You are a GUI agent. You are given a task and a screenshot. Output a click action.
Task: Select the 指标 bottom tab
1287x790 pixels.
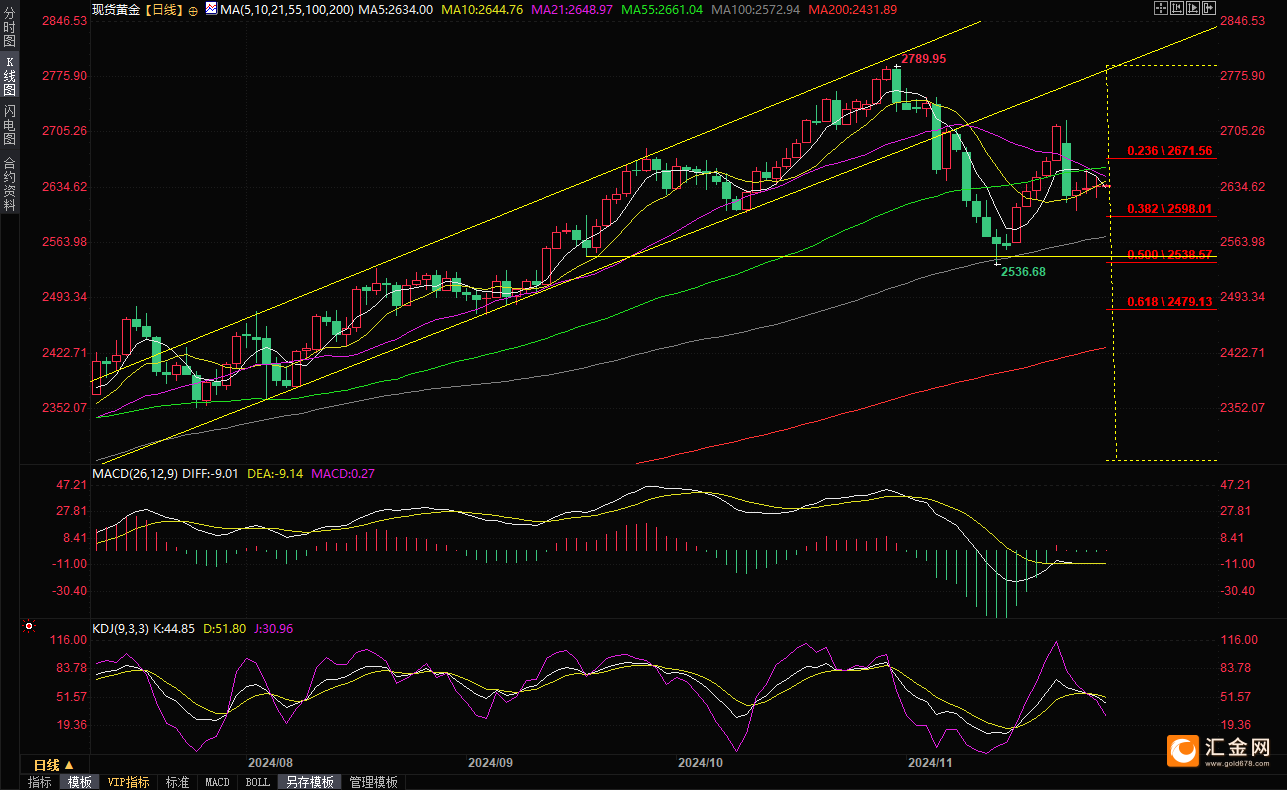click(x=40, y=782)
